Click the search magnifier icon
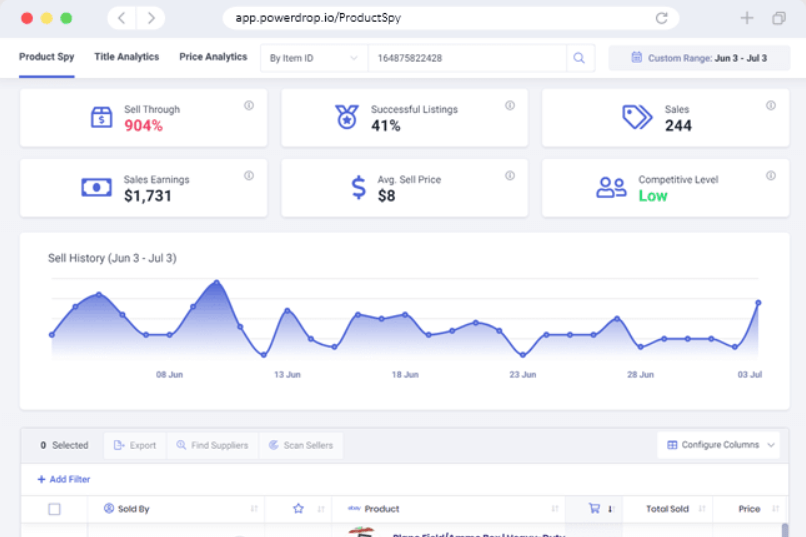The width and height of the screenshot is (806, 537). 579,58
